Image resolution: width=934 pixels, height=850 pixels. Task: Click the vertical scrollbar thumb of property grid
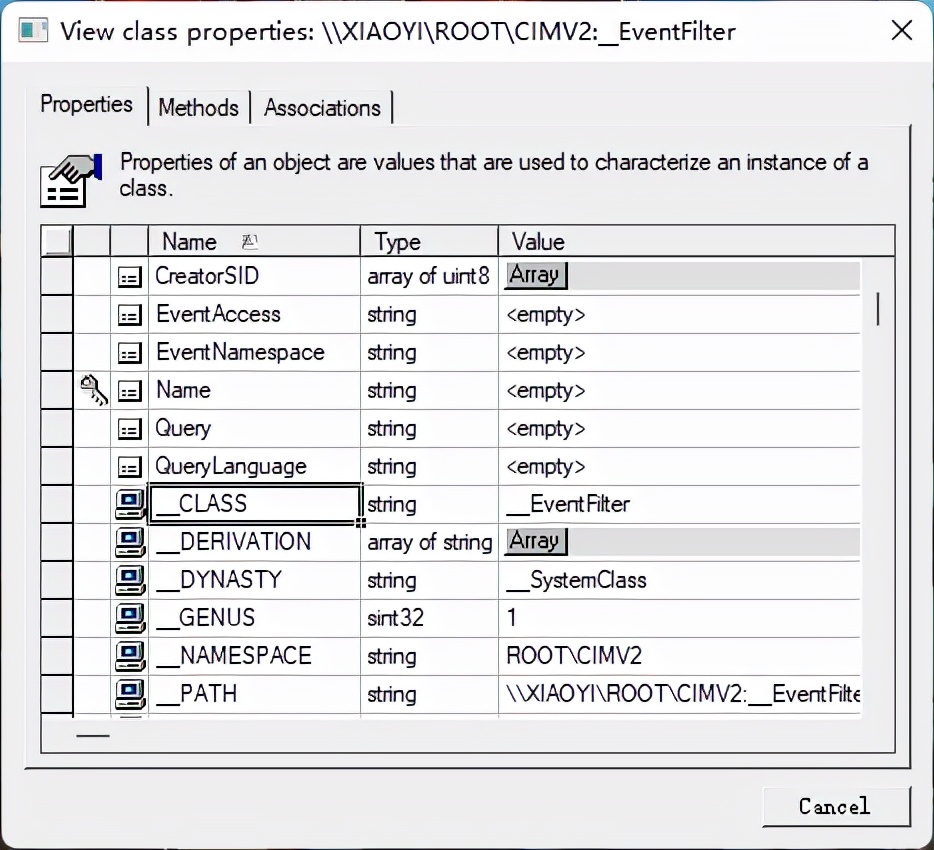pos(877,308)
